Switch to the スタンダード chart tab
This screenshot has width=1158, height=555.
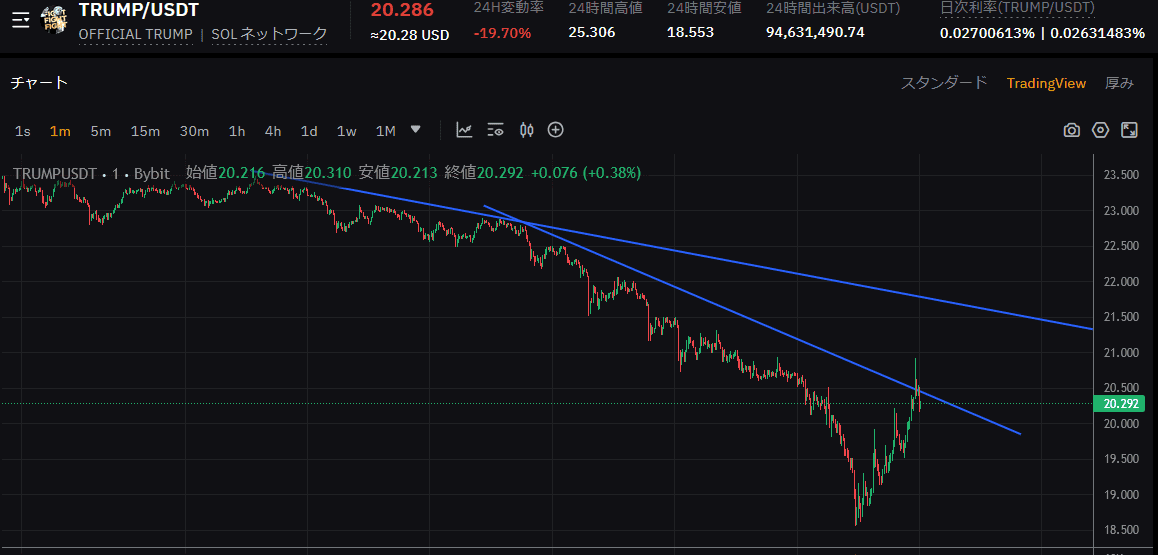[x=944, y=83]
